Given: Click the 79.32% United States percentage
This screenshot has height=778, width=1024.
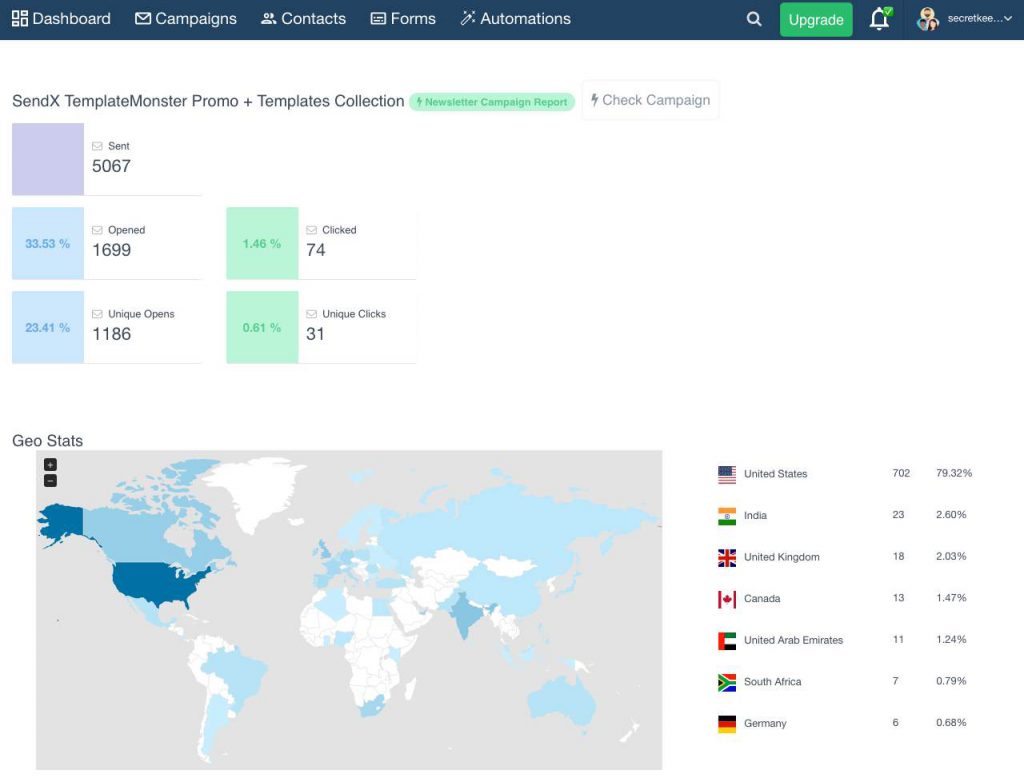Looking at the screenshot, I should pos(953,473).
